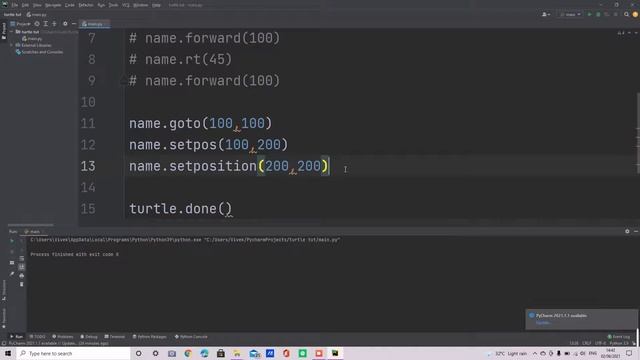
Task: Click line 15 with turtle.done()
Action: click(180, 209)
